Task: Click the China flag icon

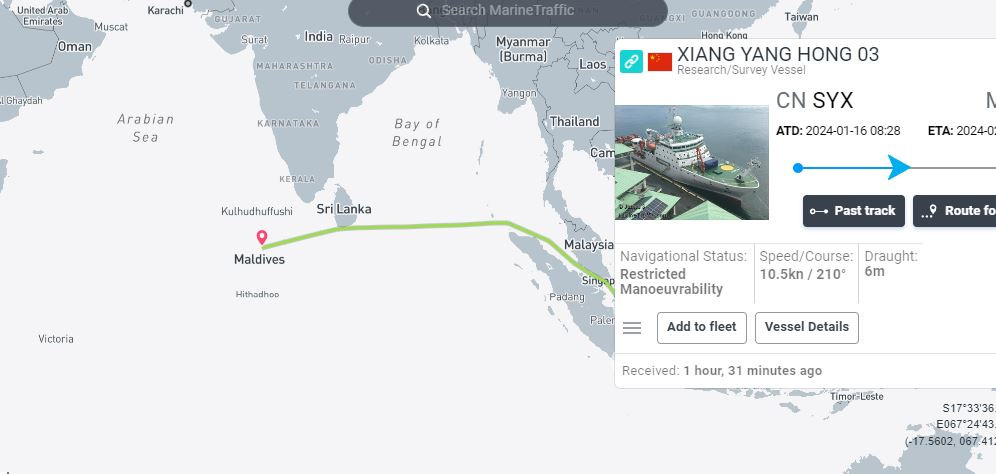Action: pos(660,62)
